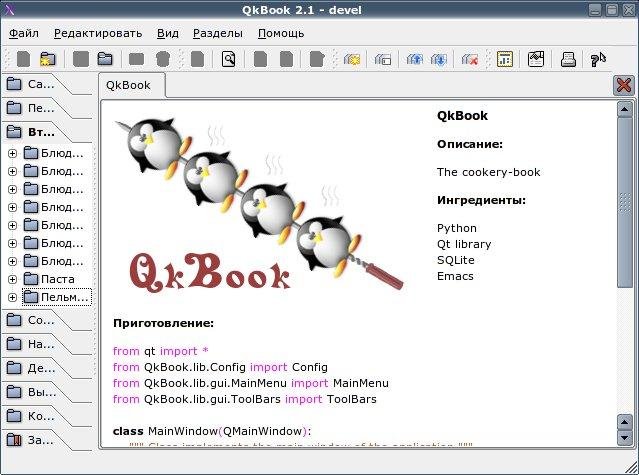This screenshot has width=639, height=475.
Task: Click the add section icon with yellow star
Action: pyautogui.click(x=352, y=59)
